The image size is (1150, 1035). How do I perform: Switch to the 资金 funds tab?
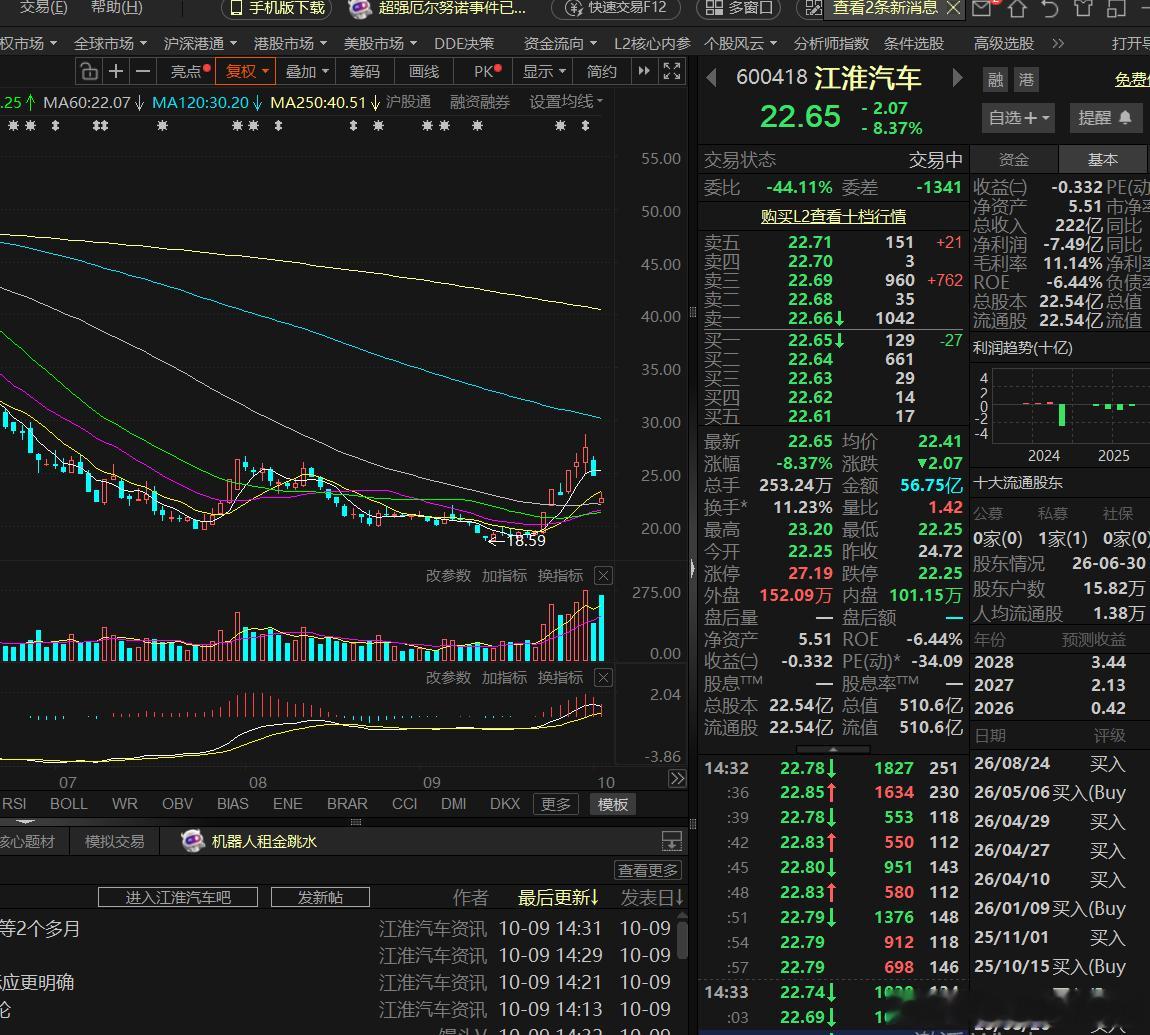coord(1014,159)
